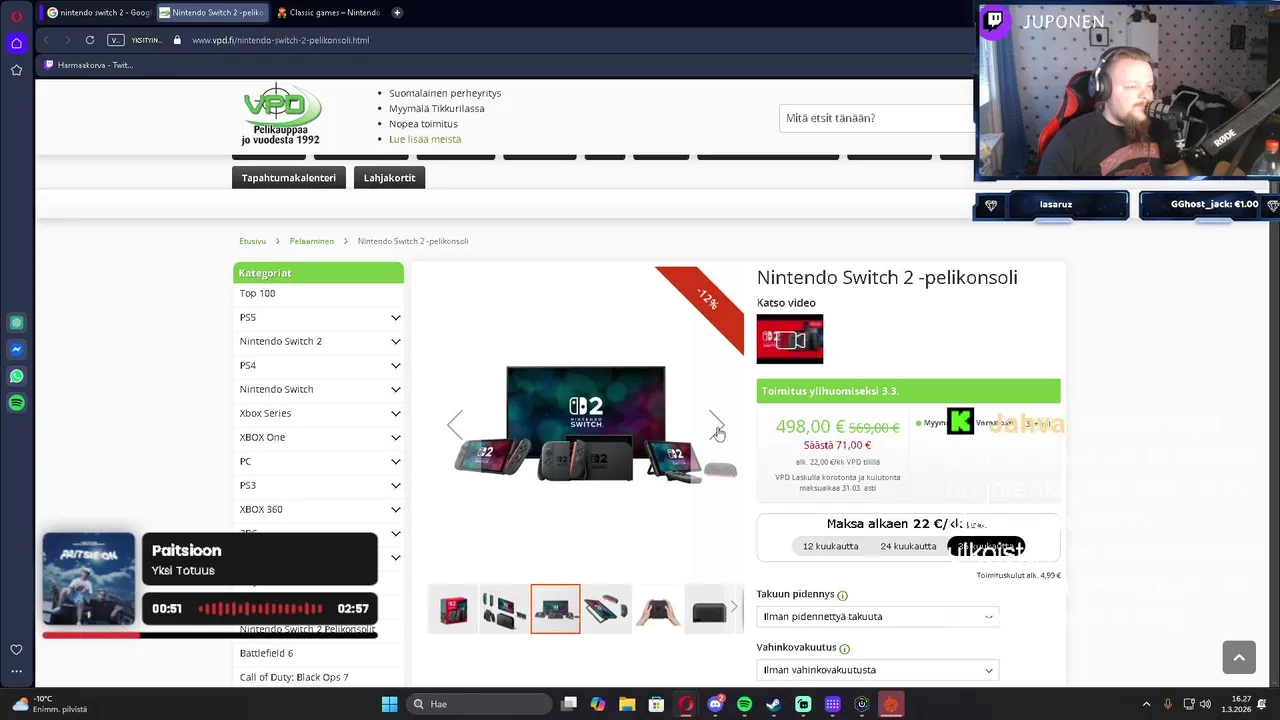This screenshot has width=1280, height=720.
Task: Open Spotify from taskbar
Action: click(744, 704)
